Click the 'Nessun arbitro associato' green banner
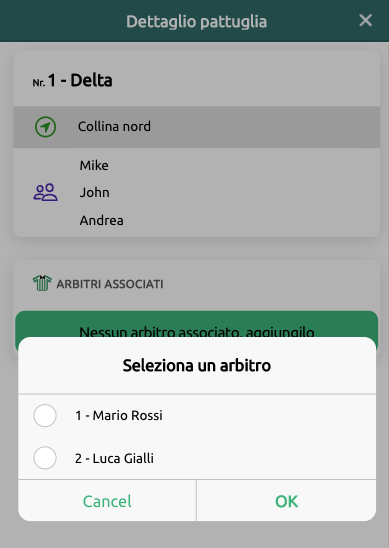389x548 pixels. pos(196,324)
